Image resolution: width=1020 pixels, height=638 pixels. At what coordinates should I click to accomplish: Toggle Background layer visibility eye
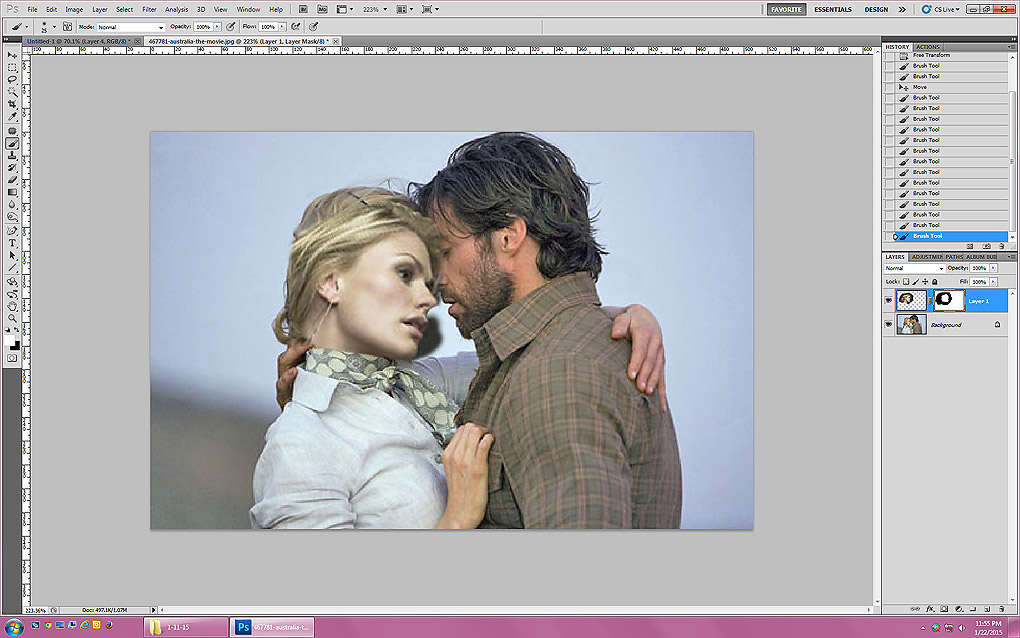(x=888, y=325)
